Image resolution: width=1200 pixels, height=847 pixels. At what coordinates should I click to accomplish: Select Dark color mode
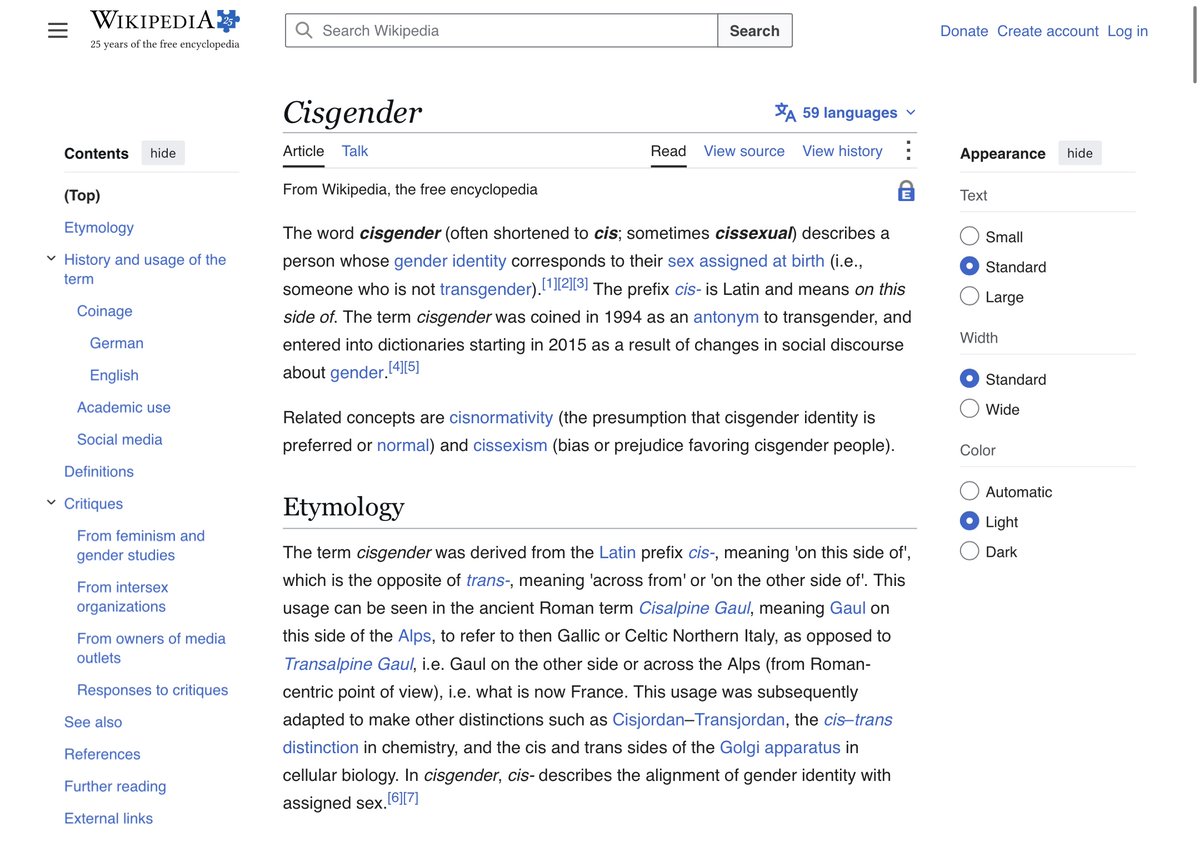click(969, 552)
